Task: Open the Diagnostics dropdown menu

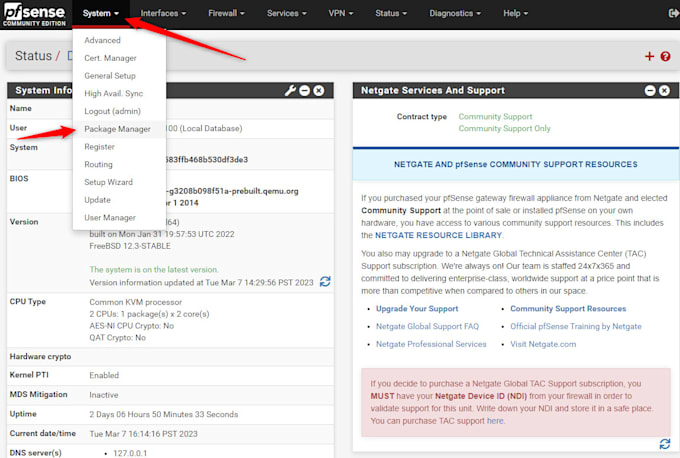Action: 454,13
